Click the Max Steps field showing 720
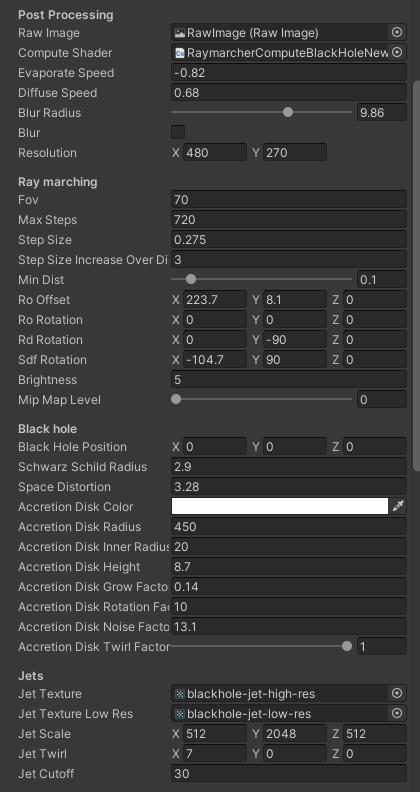The height and width of the screenshot is (792, 420). pos(289,219)
